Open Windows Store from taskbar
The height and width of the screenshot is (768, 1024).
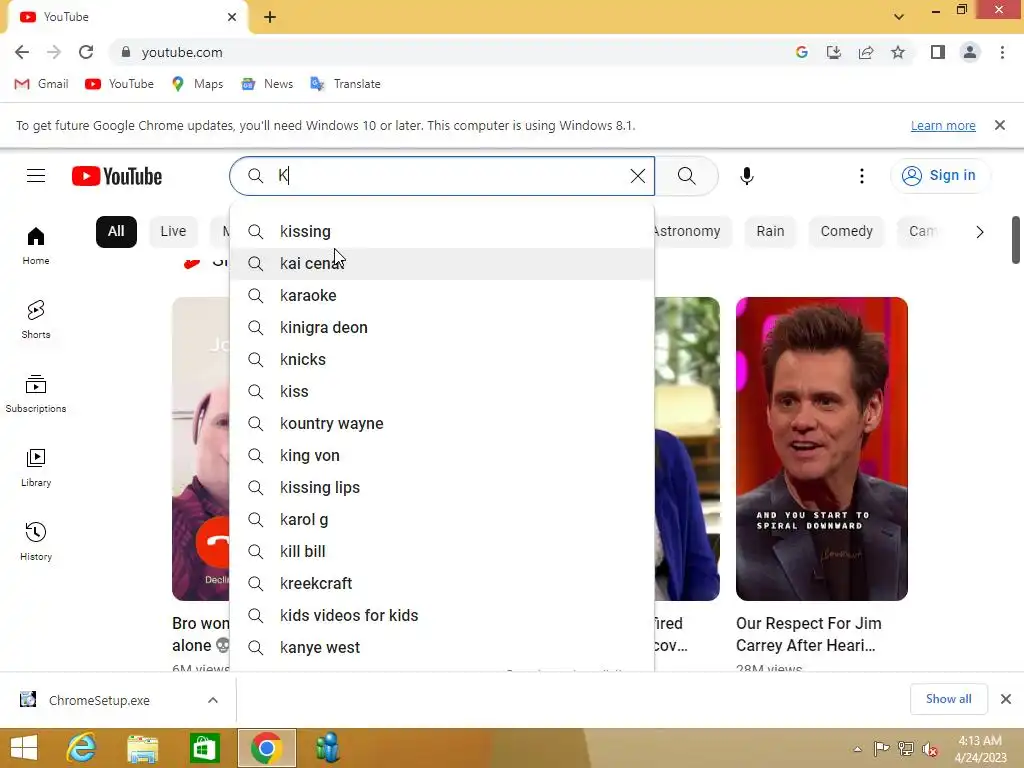pos(204,748)
